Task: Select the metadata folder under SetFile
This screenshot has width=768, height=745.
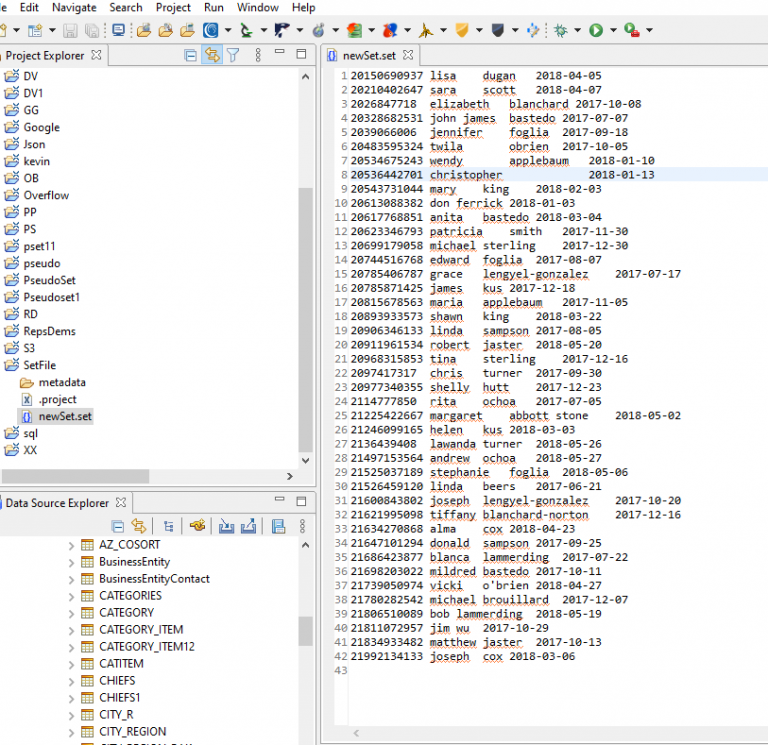Action: (x=62, y=382)
